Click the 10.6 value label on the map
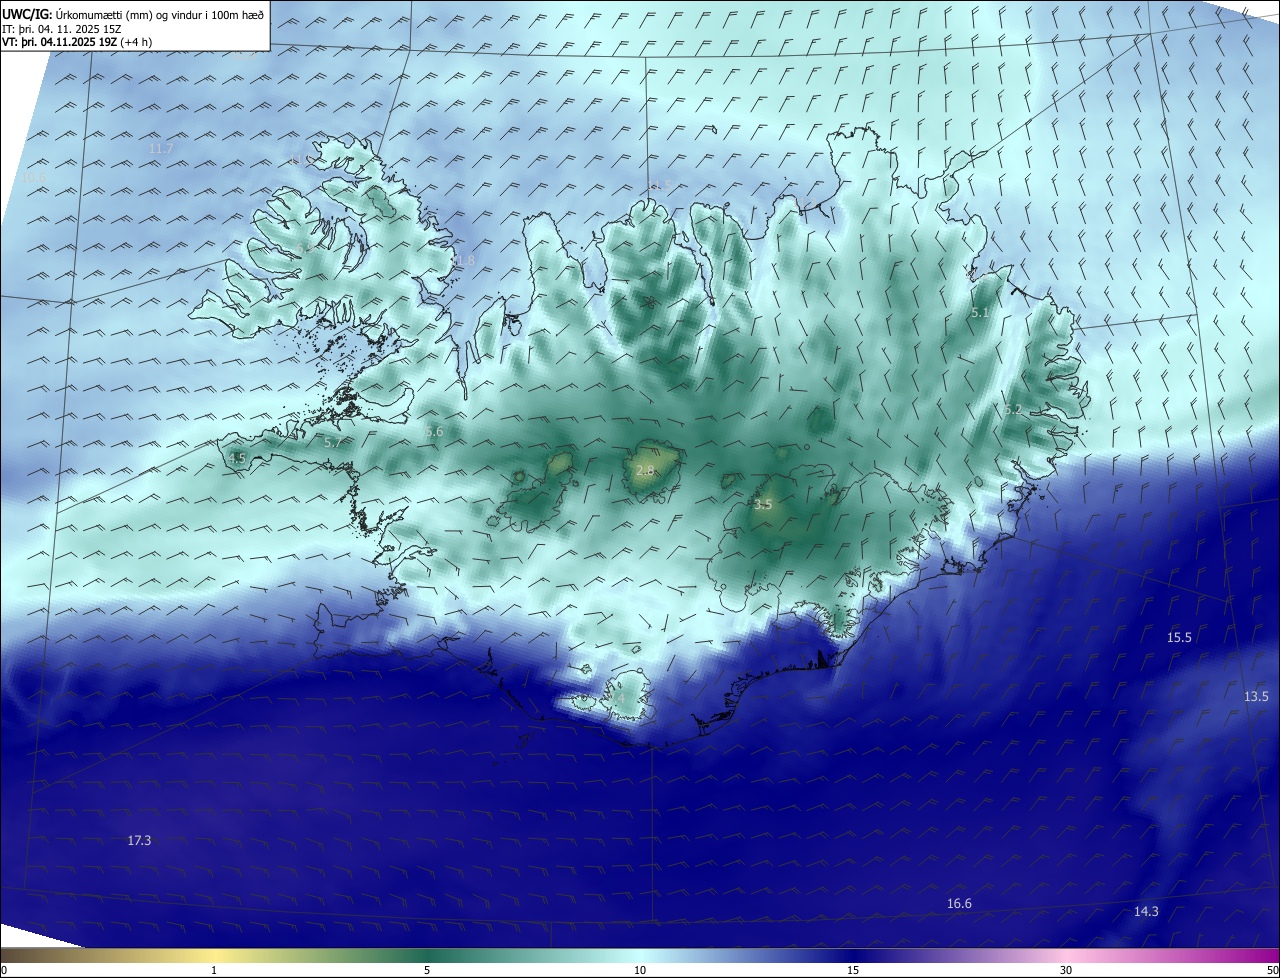The height and width of the screenshot is (978, 1280). [x=35, y=177]
